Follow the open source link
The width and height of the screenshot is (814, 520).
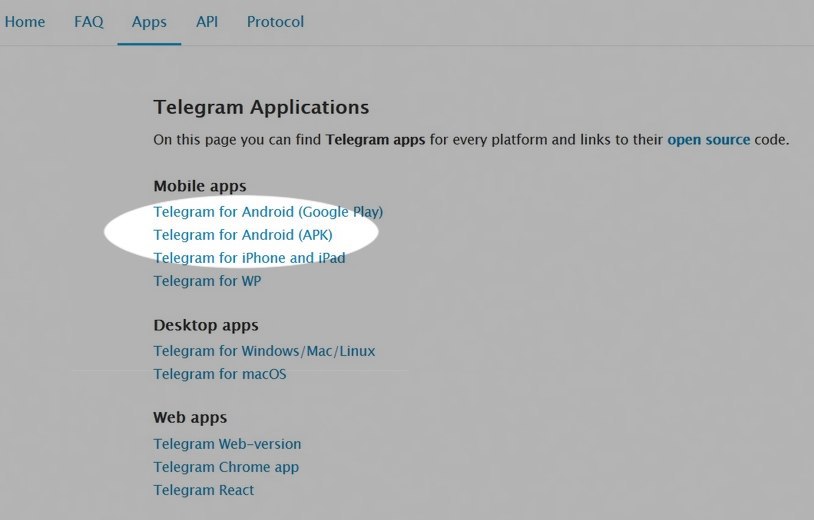click(708, 140)
